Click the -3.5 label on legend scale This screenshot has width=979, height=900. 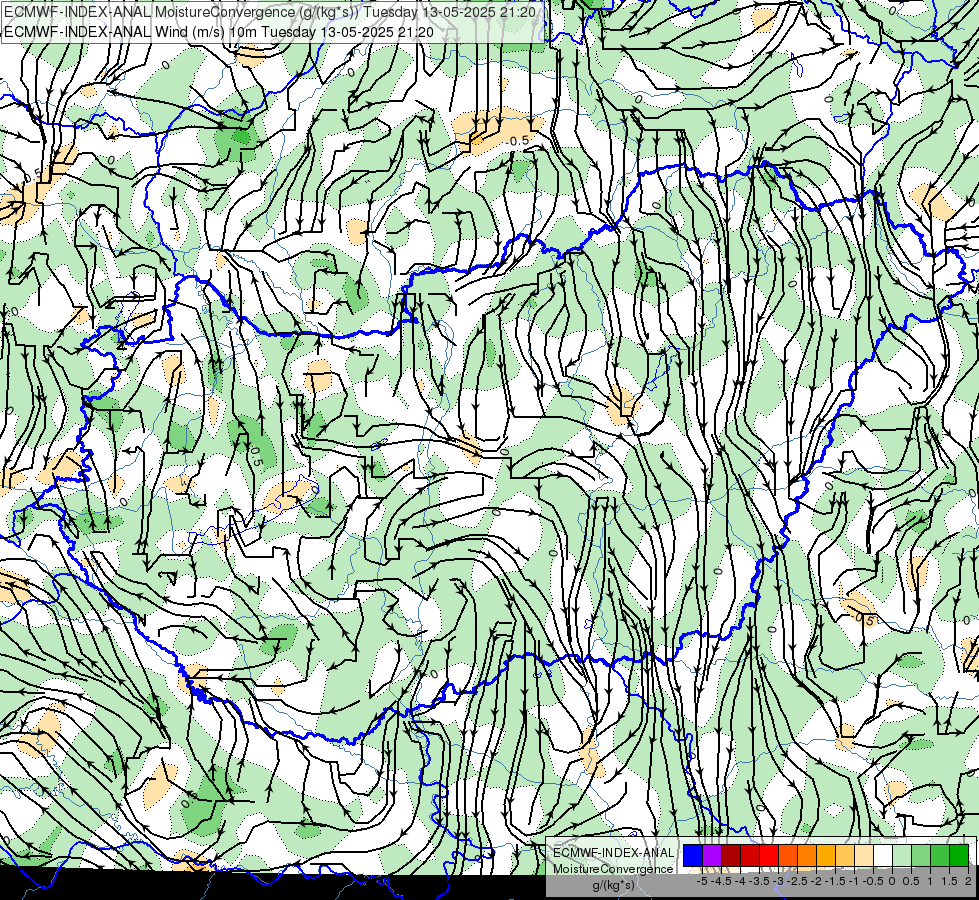760,881
